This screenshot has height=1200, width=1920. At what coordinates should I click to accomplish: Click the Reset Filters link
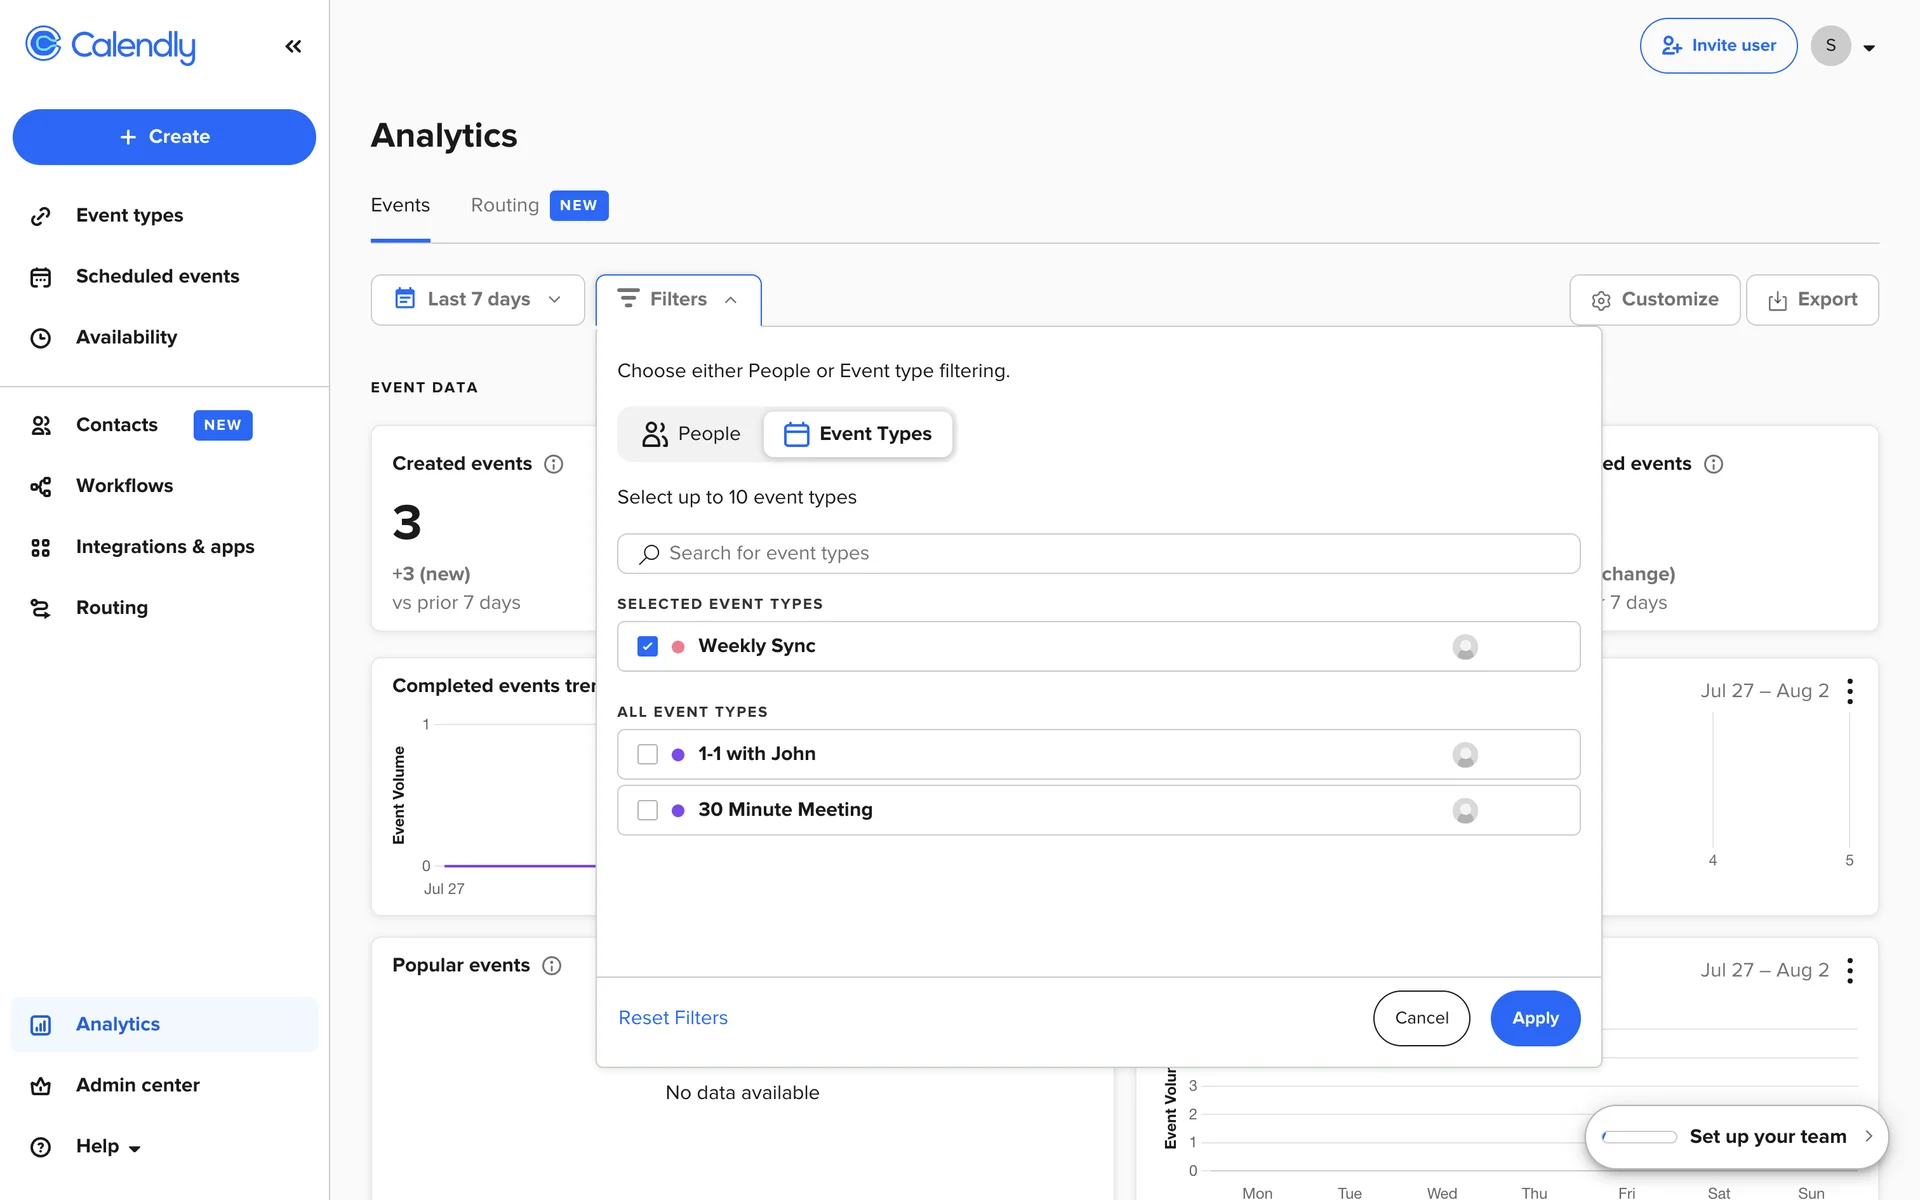click(673, 1018)
